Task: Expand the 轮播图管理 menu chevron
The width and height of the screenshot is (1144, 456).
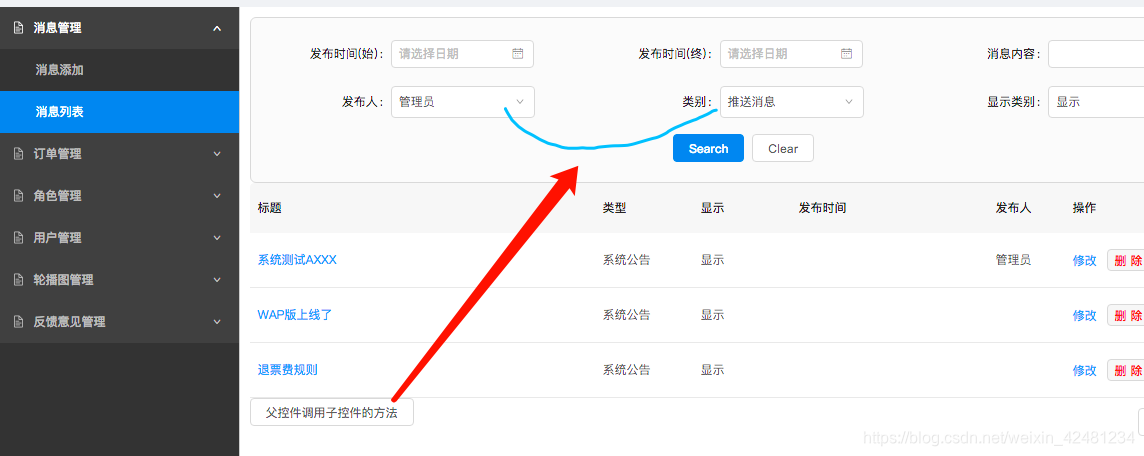Action: (217, 279)
